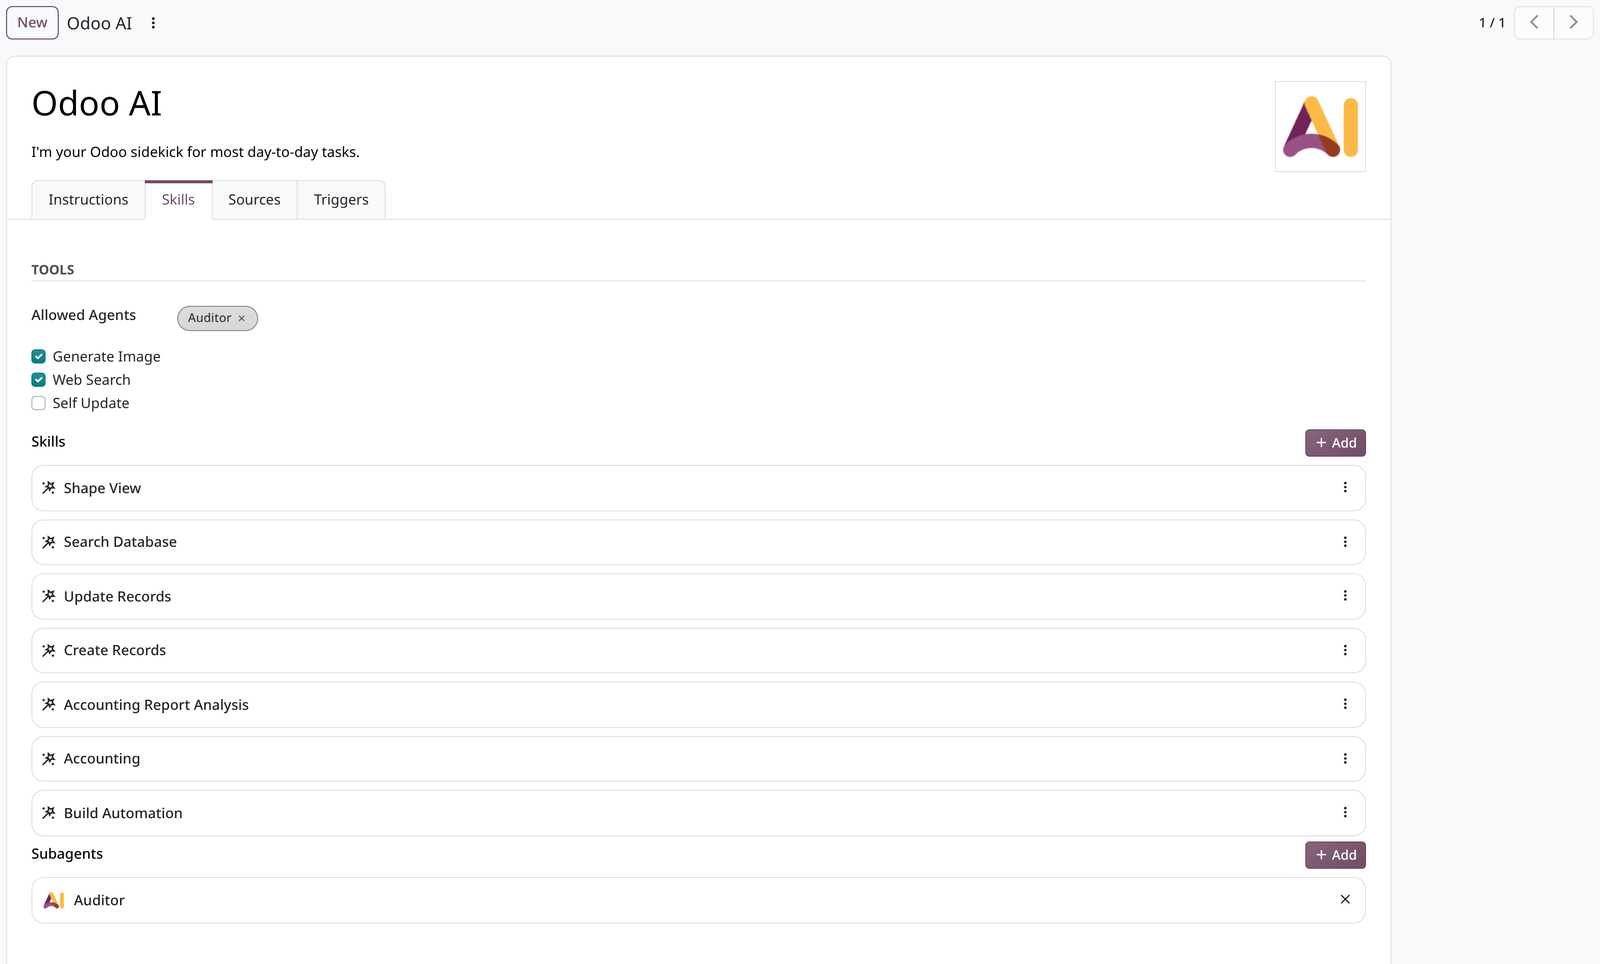
Task: Click the Odoo AI avatar image
Action: (1320, 127)
